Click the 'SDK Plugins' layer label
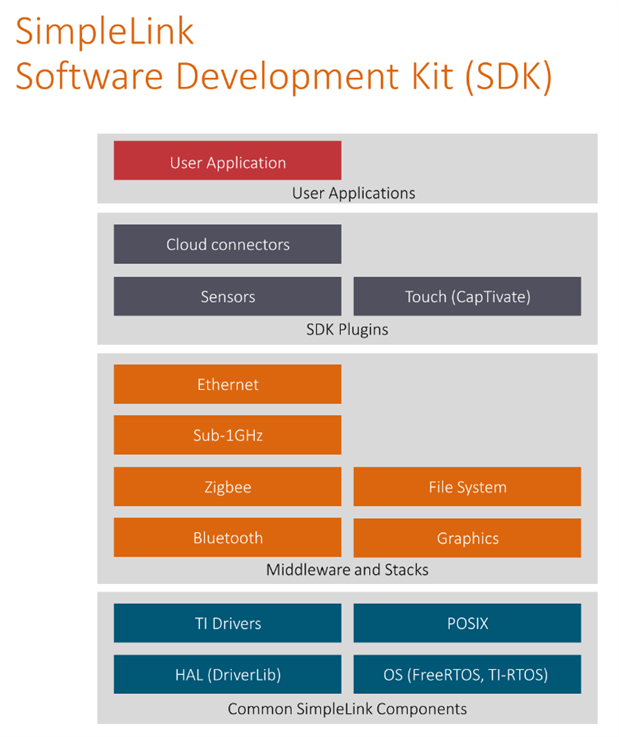 [347, 329]
